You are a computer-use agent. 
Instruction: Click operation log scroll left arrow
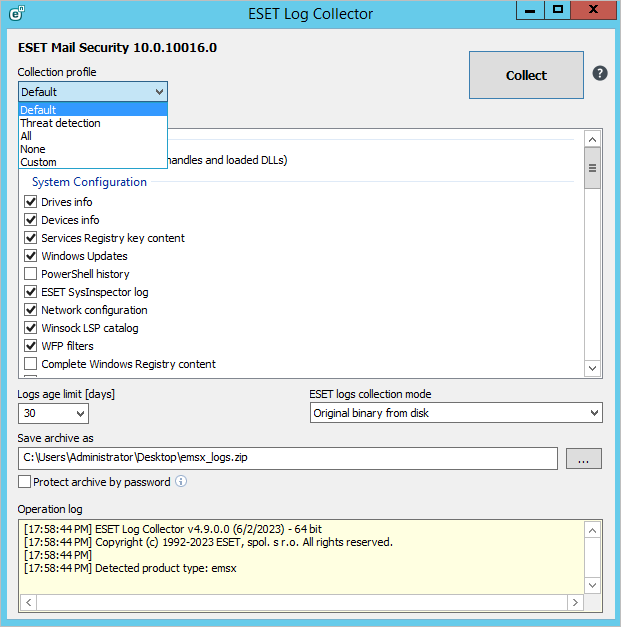pyautogui.click(x=28, y=602)
